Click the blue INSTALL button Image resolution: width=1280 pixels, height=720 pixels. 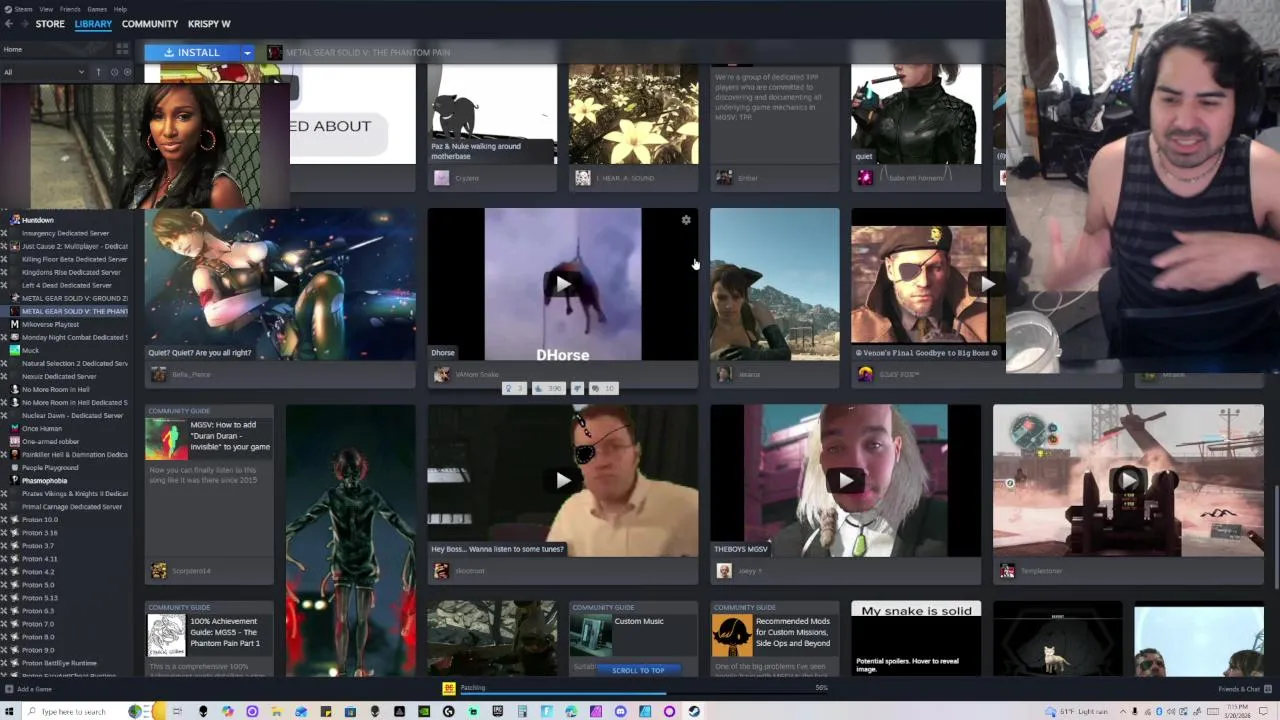coord(192,52)
